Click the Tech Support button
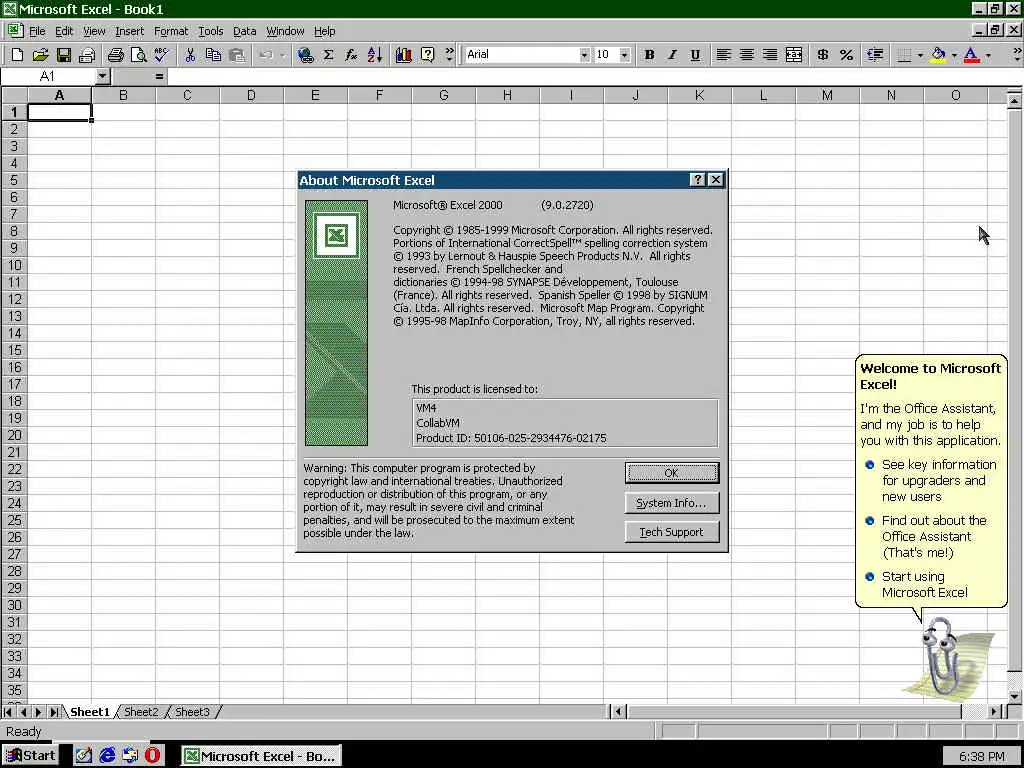 click(x=672, y=532)
